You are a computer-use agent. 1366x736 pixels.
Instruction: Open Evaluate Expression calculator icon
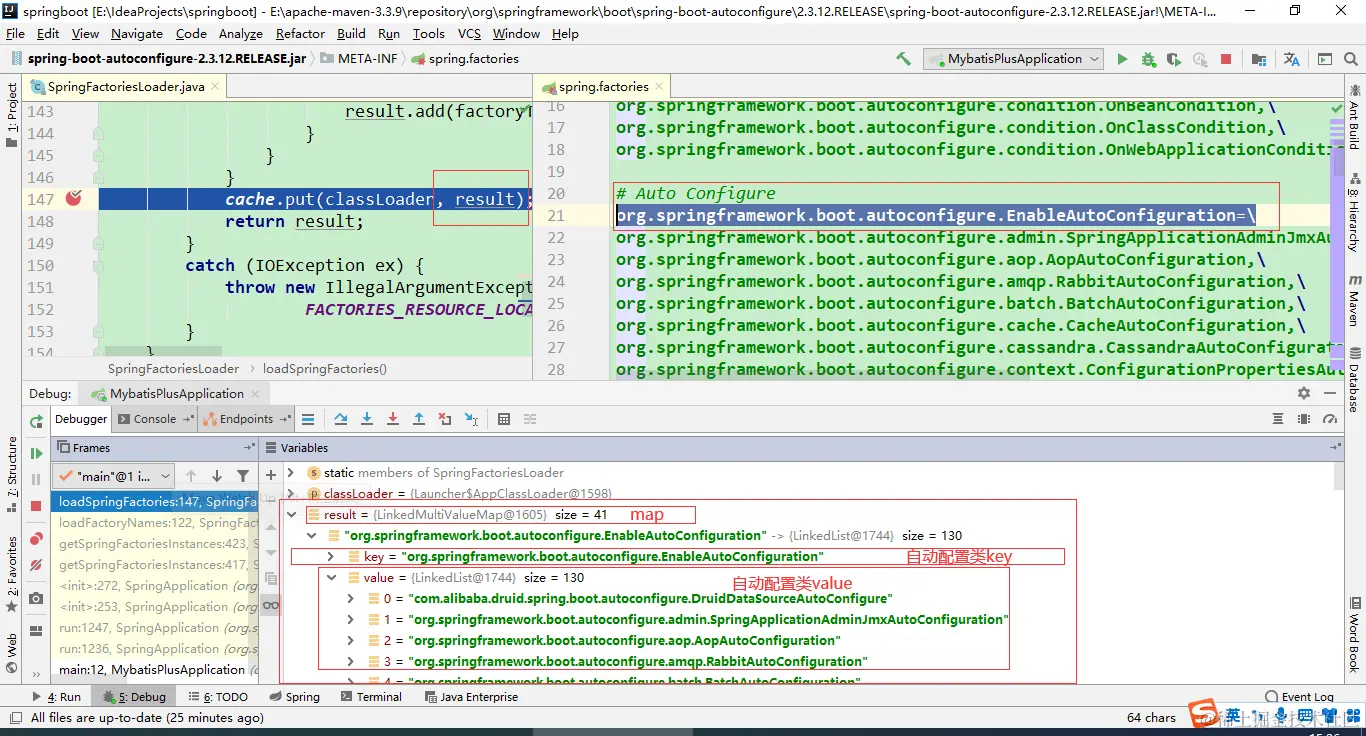click(504, 419)
